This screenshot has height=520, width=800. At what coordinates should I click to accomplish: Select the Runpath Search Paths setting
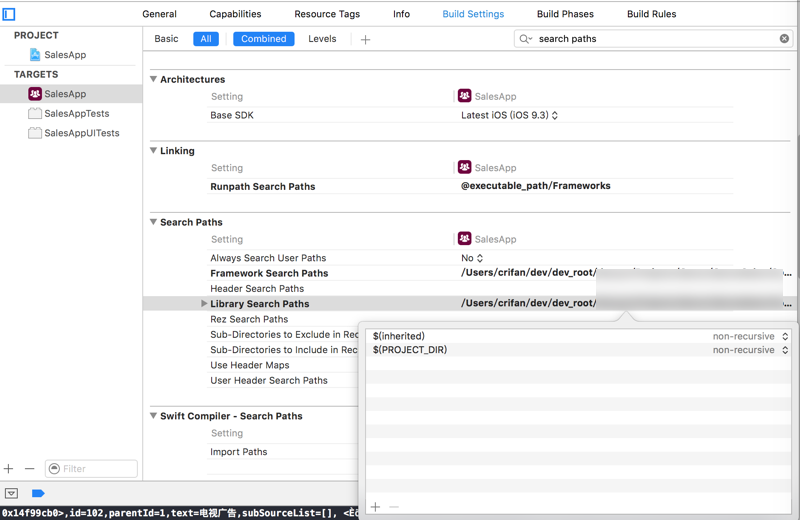click(x=263, y=187)
